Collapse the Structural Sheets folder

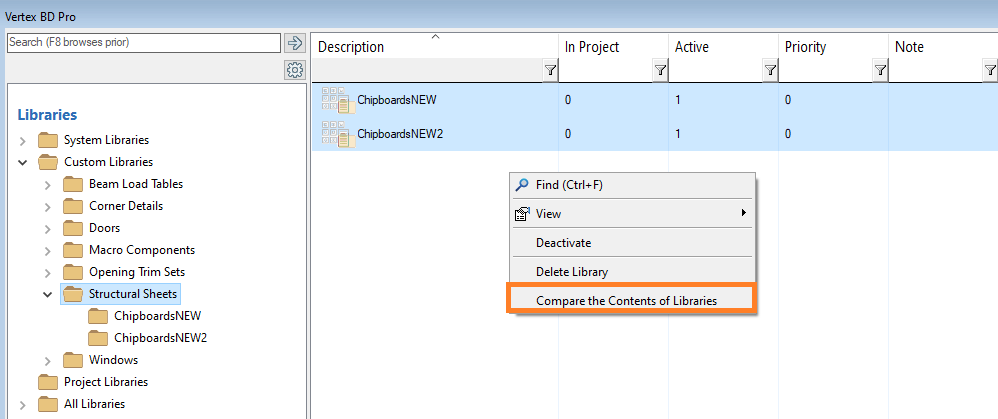(x=47, y=294)
